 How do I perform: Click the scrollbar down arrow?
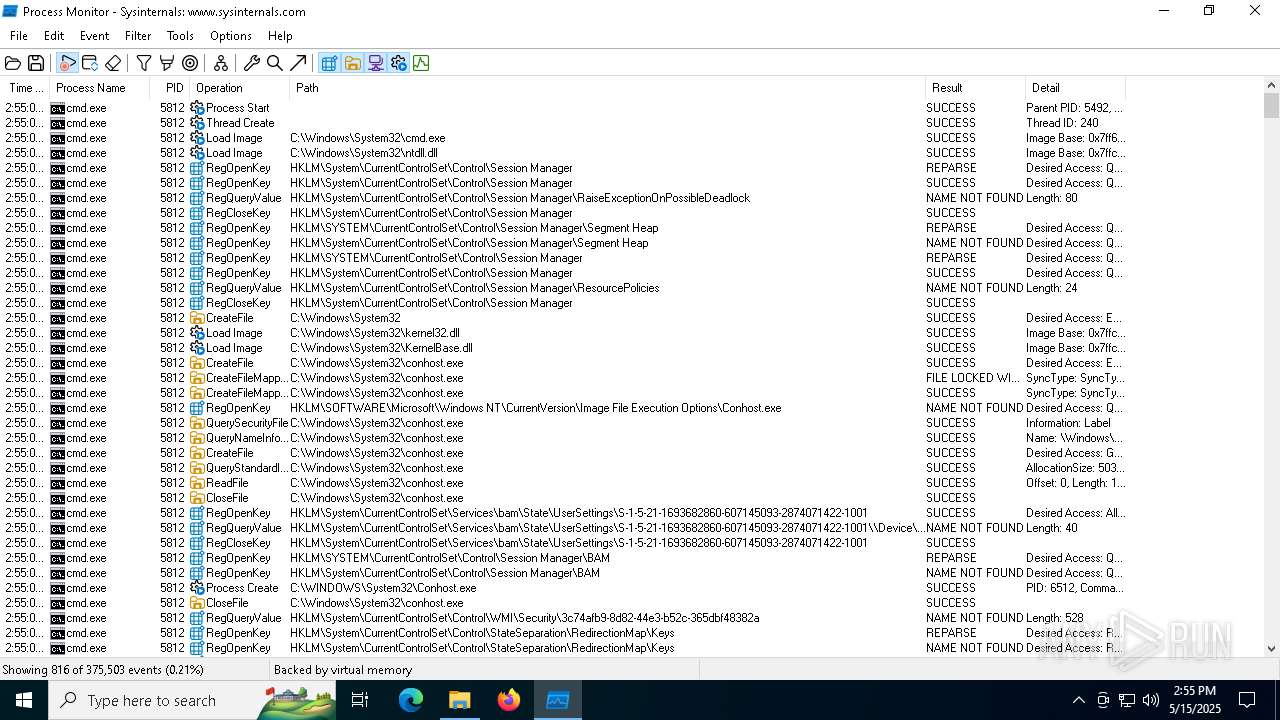1271,648
